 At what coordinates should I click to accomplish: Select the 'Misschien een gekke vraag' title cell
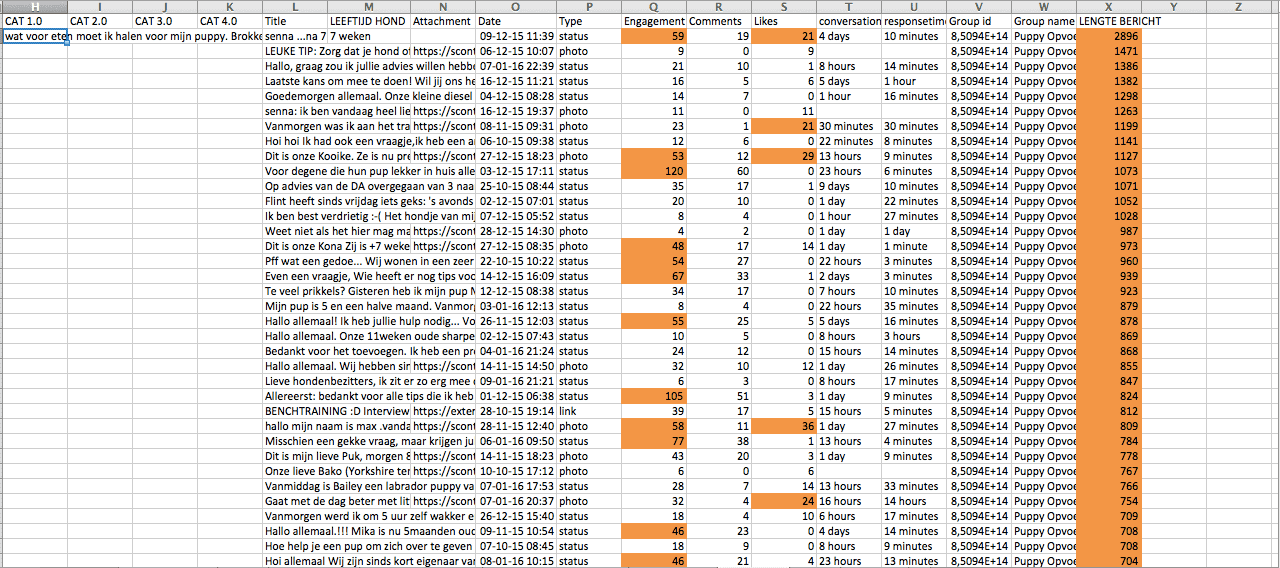click(x=294, y=442)
